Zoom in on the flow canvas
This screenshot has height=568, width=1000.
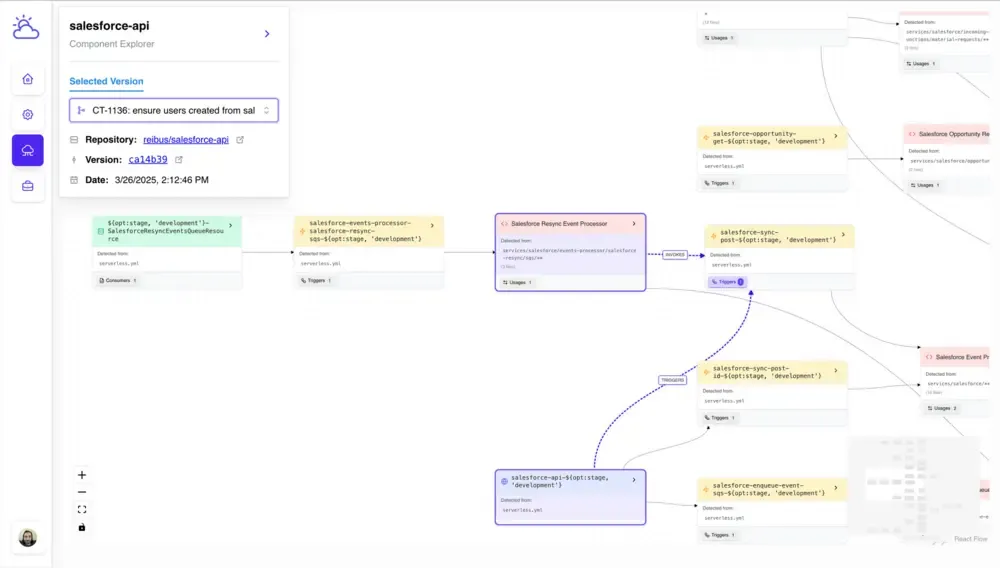(82, 475)
